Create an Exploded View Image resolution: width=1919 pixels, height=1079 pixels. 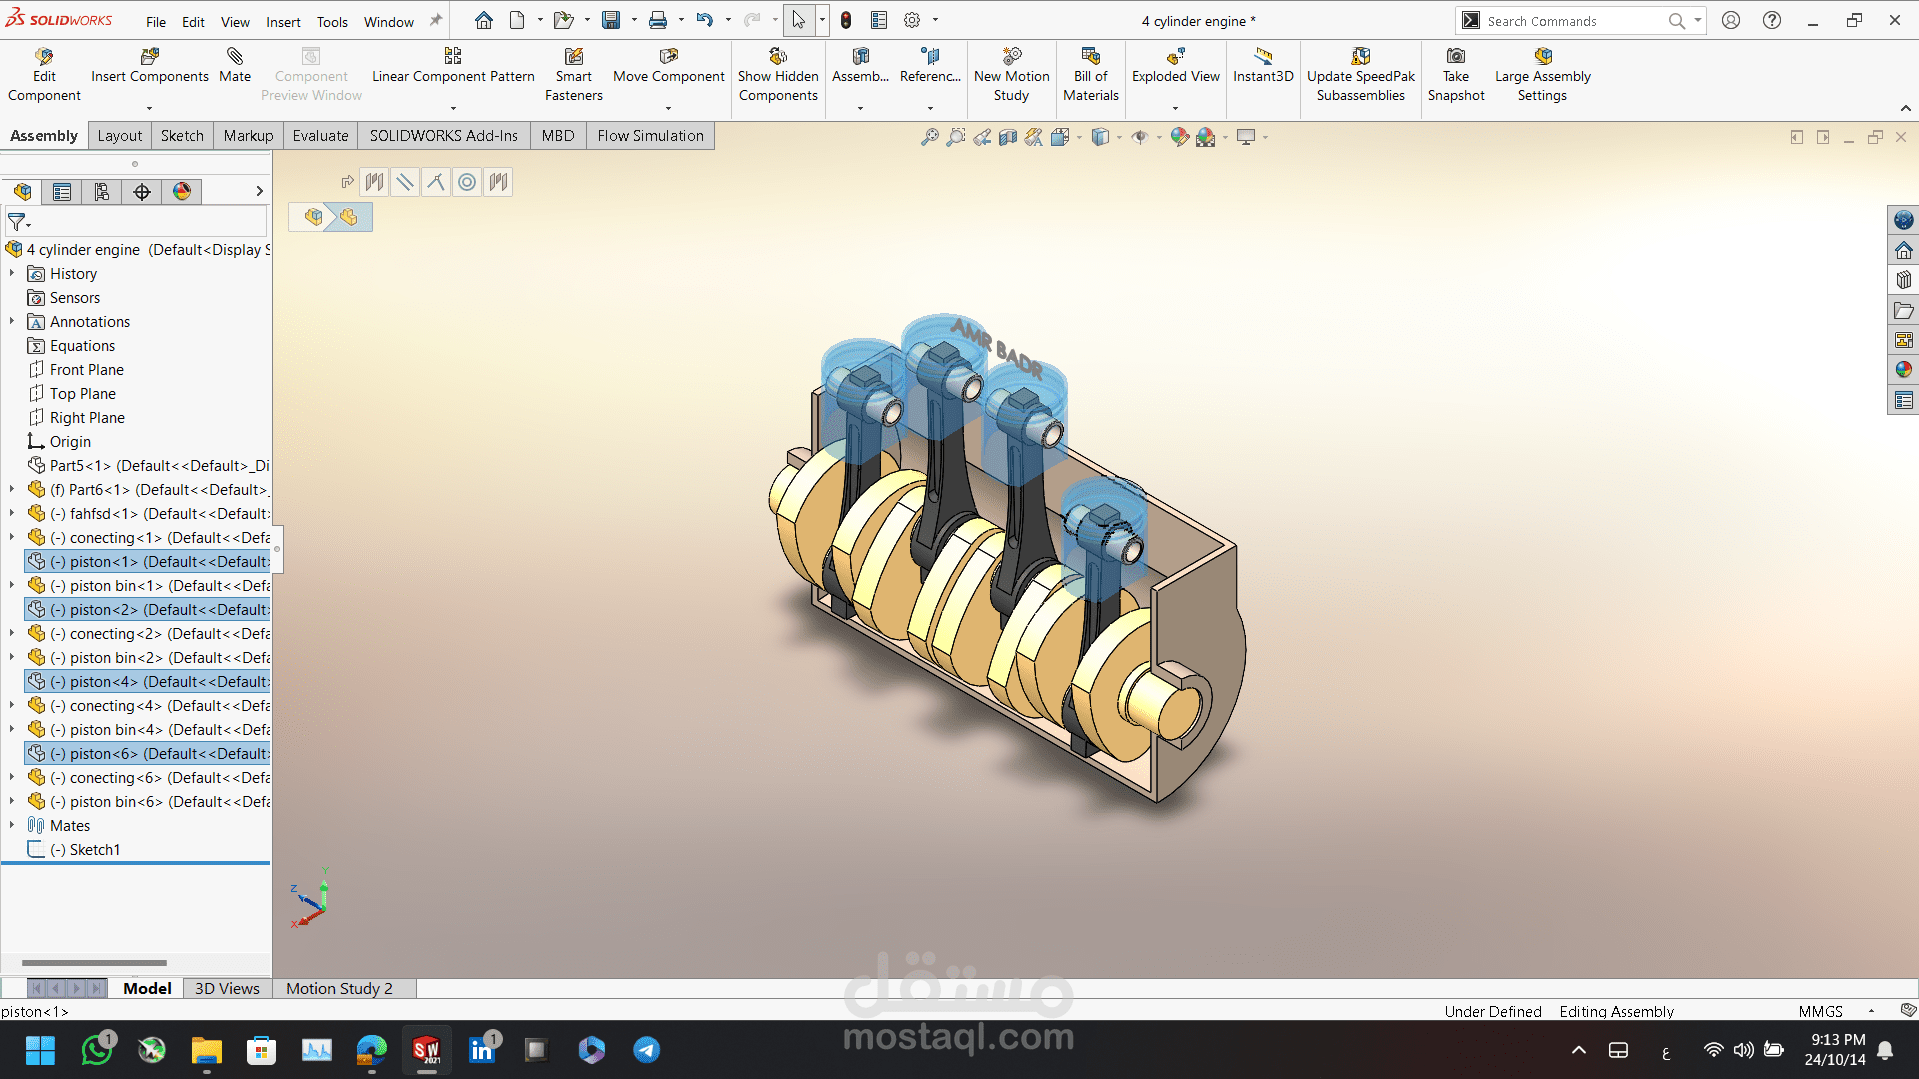[1176, 66]
